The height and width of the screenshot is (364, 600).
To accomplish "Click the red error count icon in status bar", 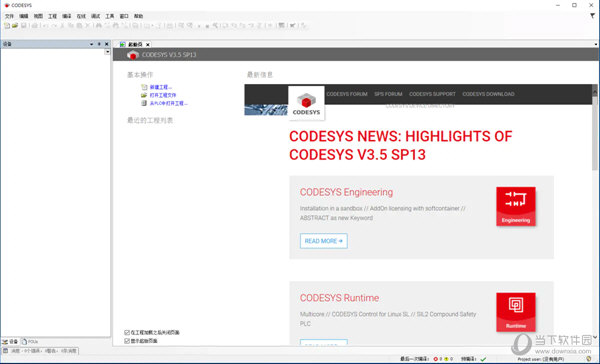I will pyautogui.click(x=435, y=359).
